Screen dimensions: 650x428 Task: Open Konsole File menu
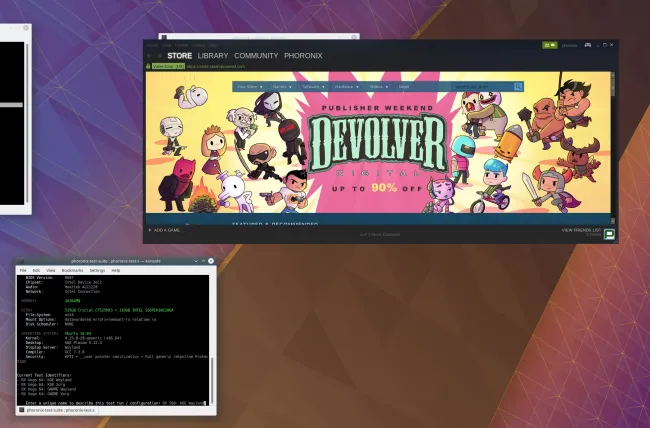pyautogui.click(x=23, y=270)
